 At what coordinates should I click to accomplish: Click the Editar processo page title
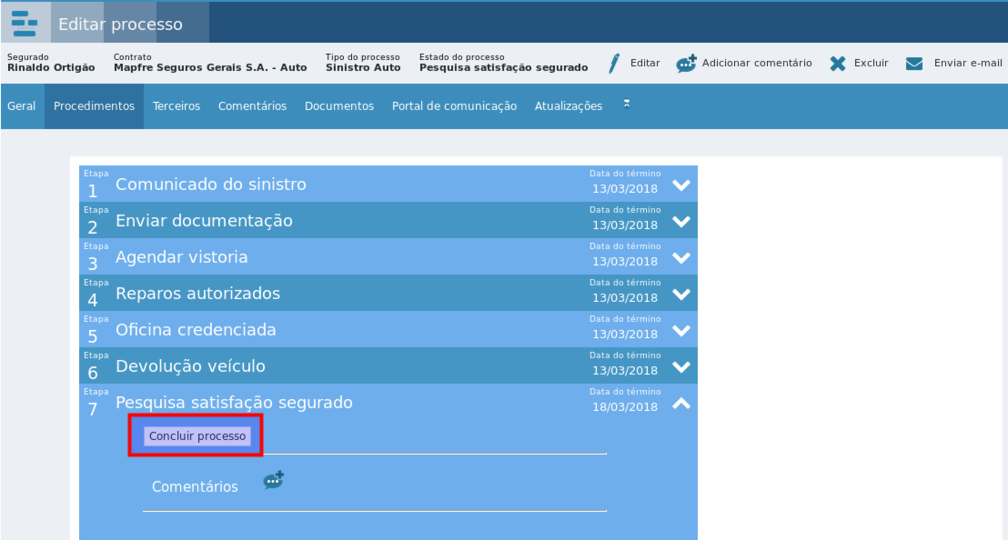120,24
